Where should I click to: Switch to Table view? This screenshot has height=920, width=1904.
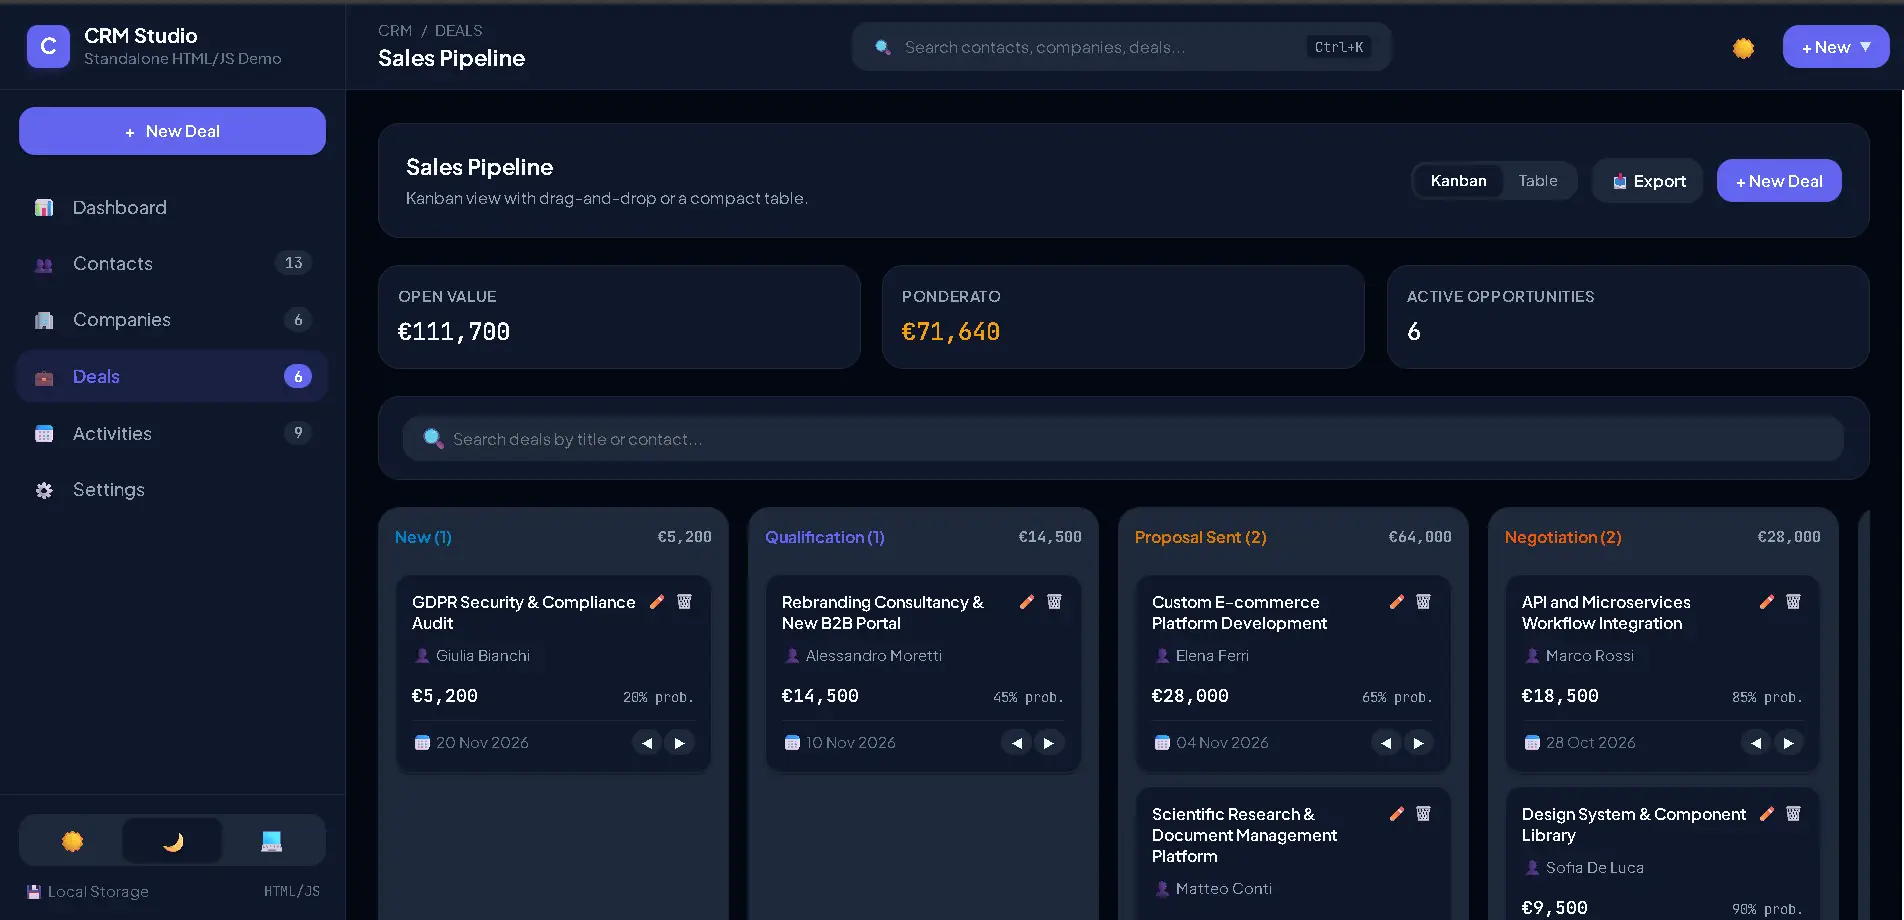[x=1538, y=181]
